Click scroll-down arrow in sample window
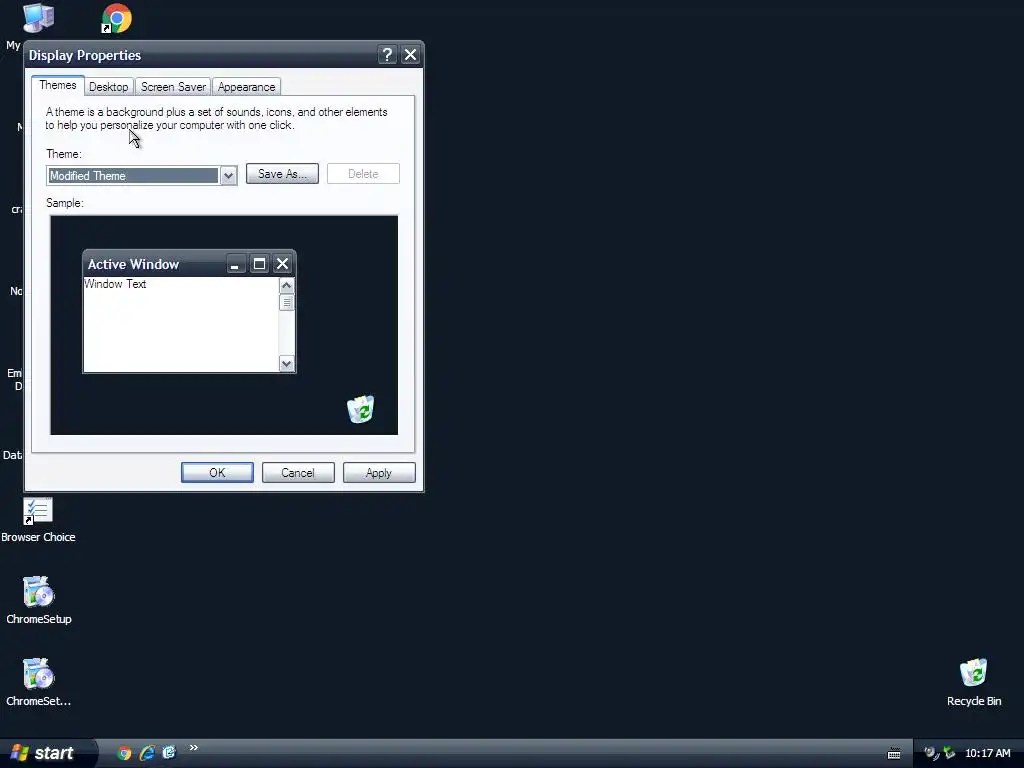Image resolution: width=1024 pixels, height=768 pixels. [287, 364]
